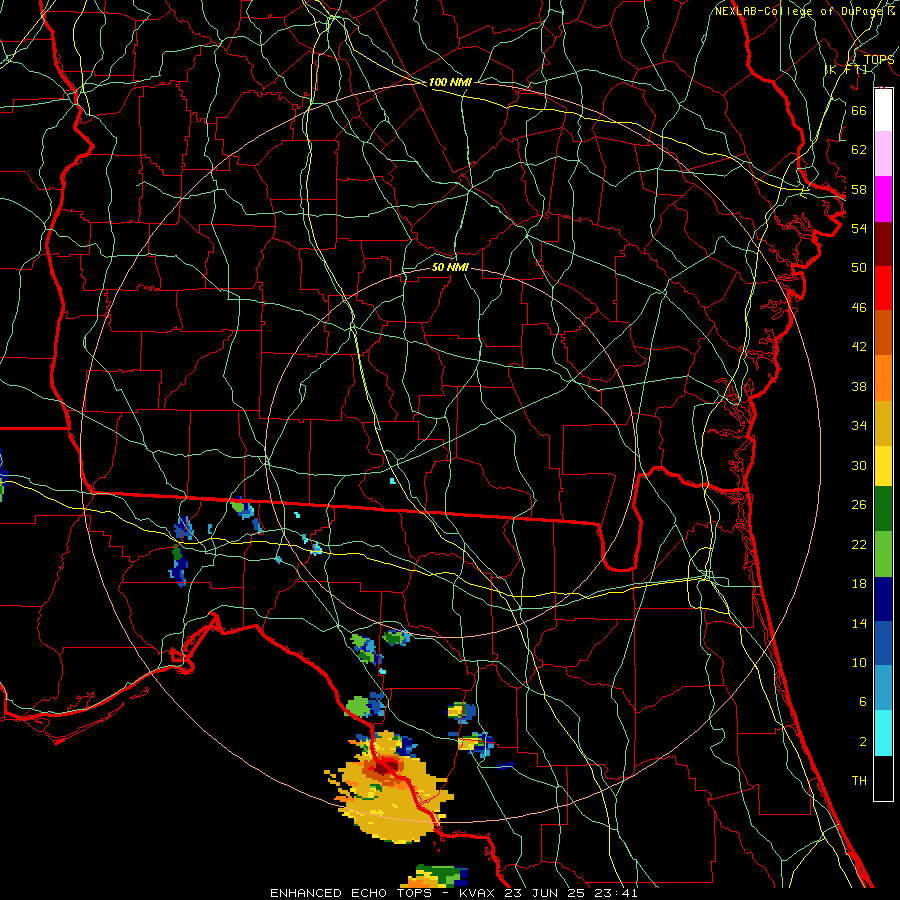Image resolution: width=900 pixels, height=900 pixels.
Task: Click the K FT units label
Action: (x=846, y=69)
